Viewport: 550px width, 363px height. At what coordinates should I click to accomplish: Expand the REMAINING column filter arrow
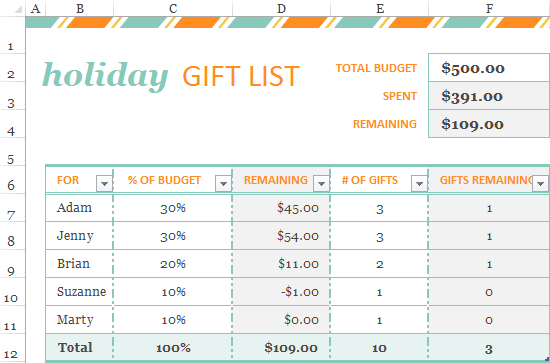click(321, 183)
